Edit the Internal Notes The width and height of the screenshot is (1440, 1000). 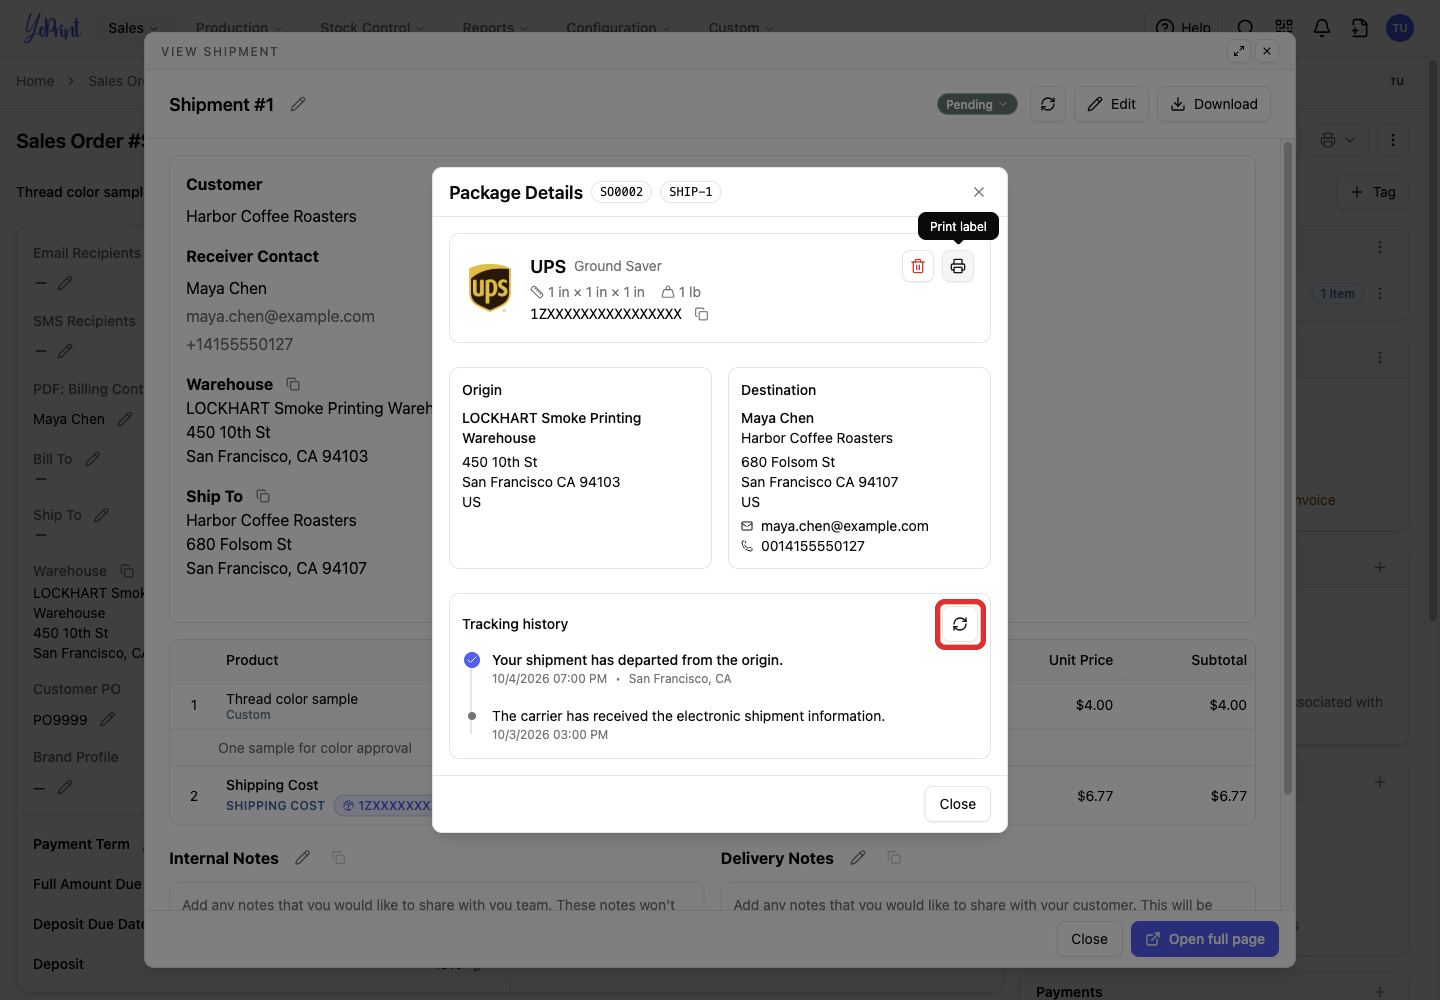[303, 858]
